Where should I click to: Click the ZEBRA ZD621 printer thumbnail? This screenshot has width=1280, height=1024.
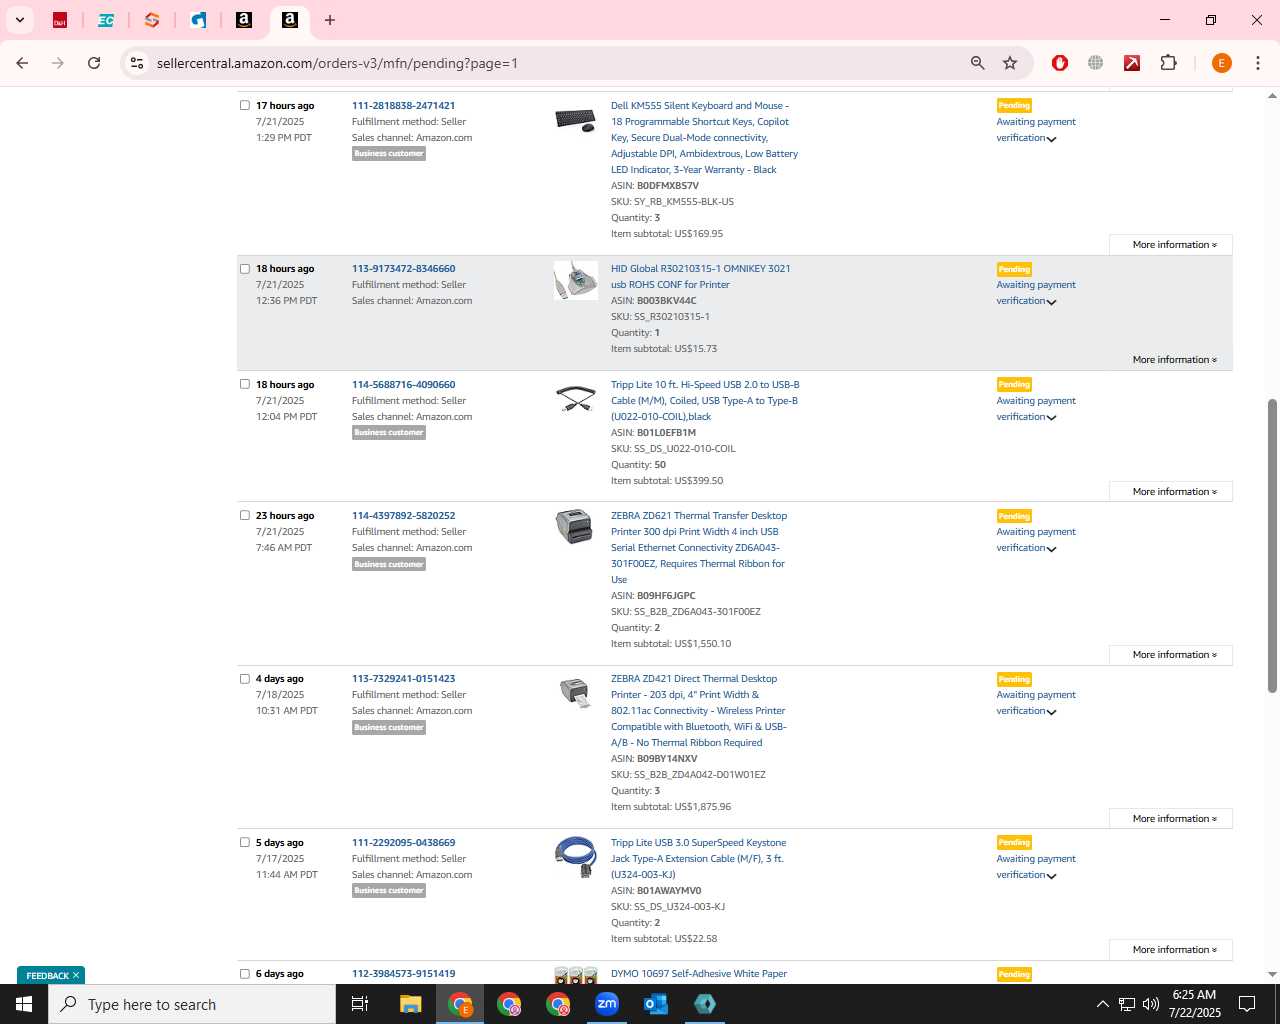pos(575,526)
